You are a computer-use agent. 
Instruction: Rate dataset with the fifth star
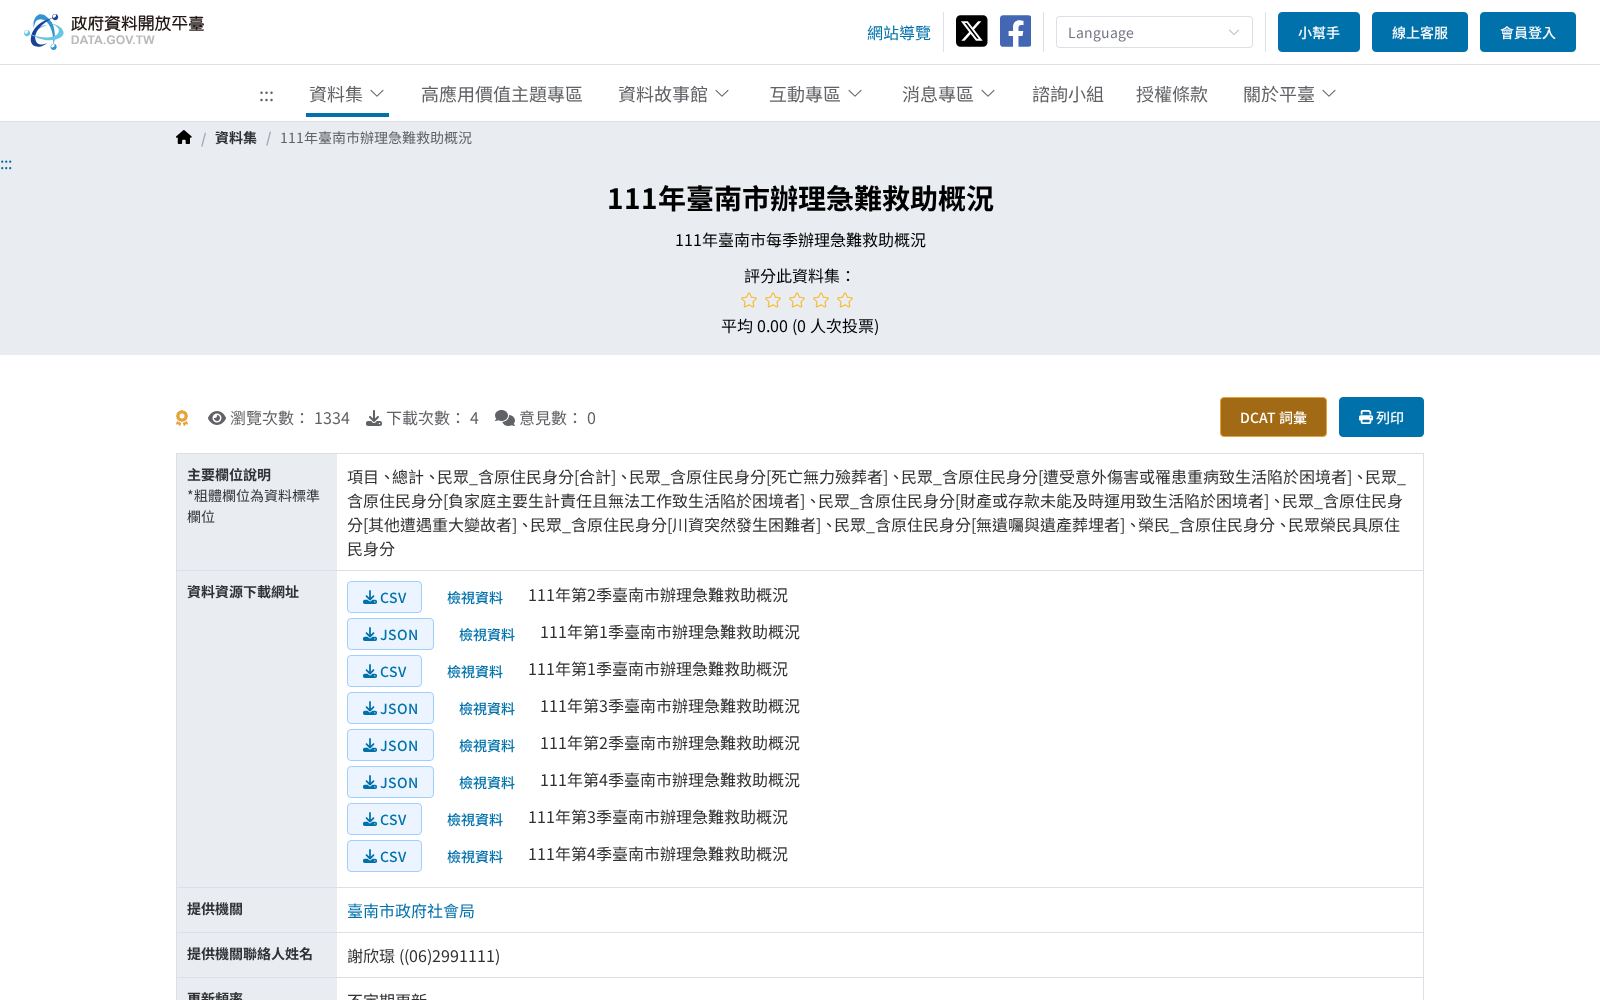point(845,300)
